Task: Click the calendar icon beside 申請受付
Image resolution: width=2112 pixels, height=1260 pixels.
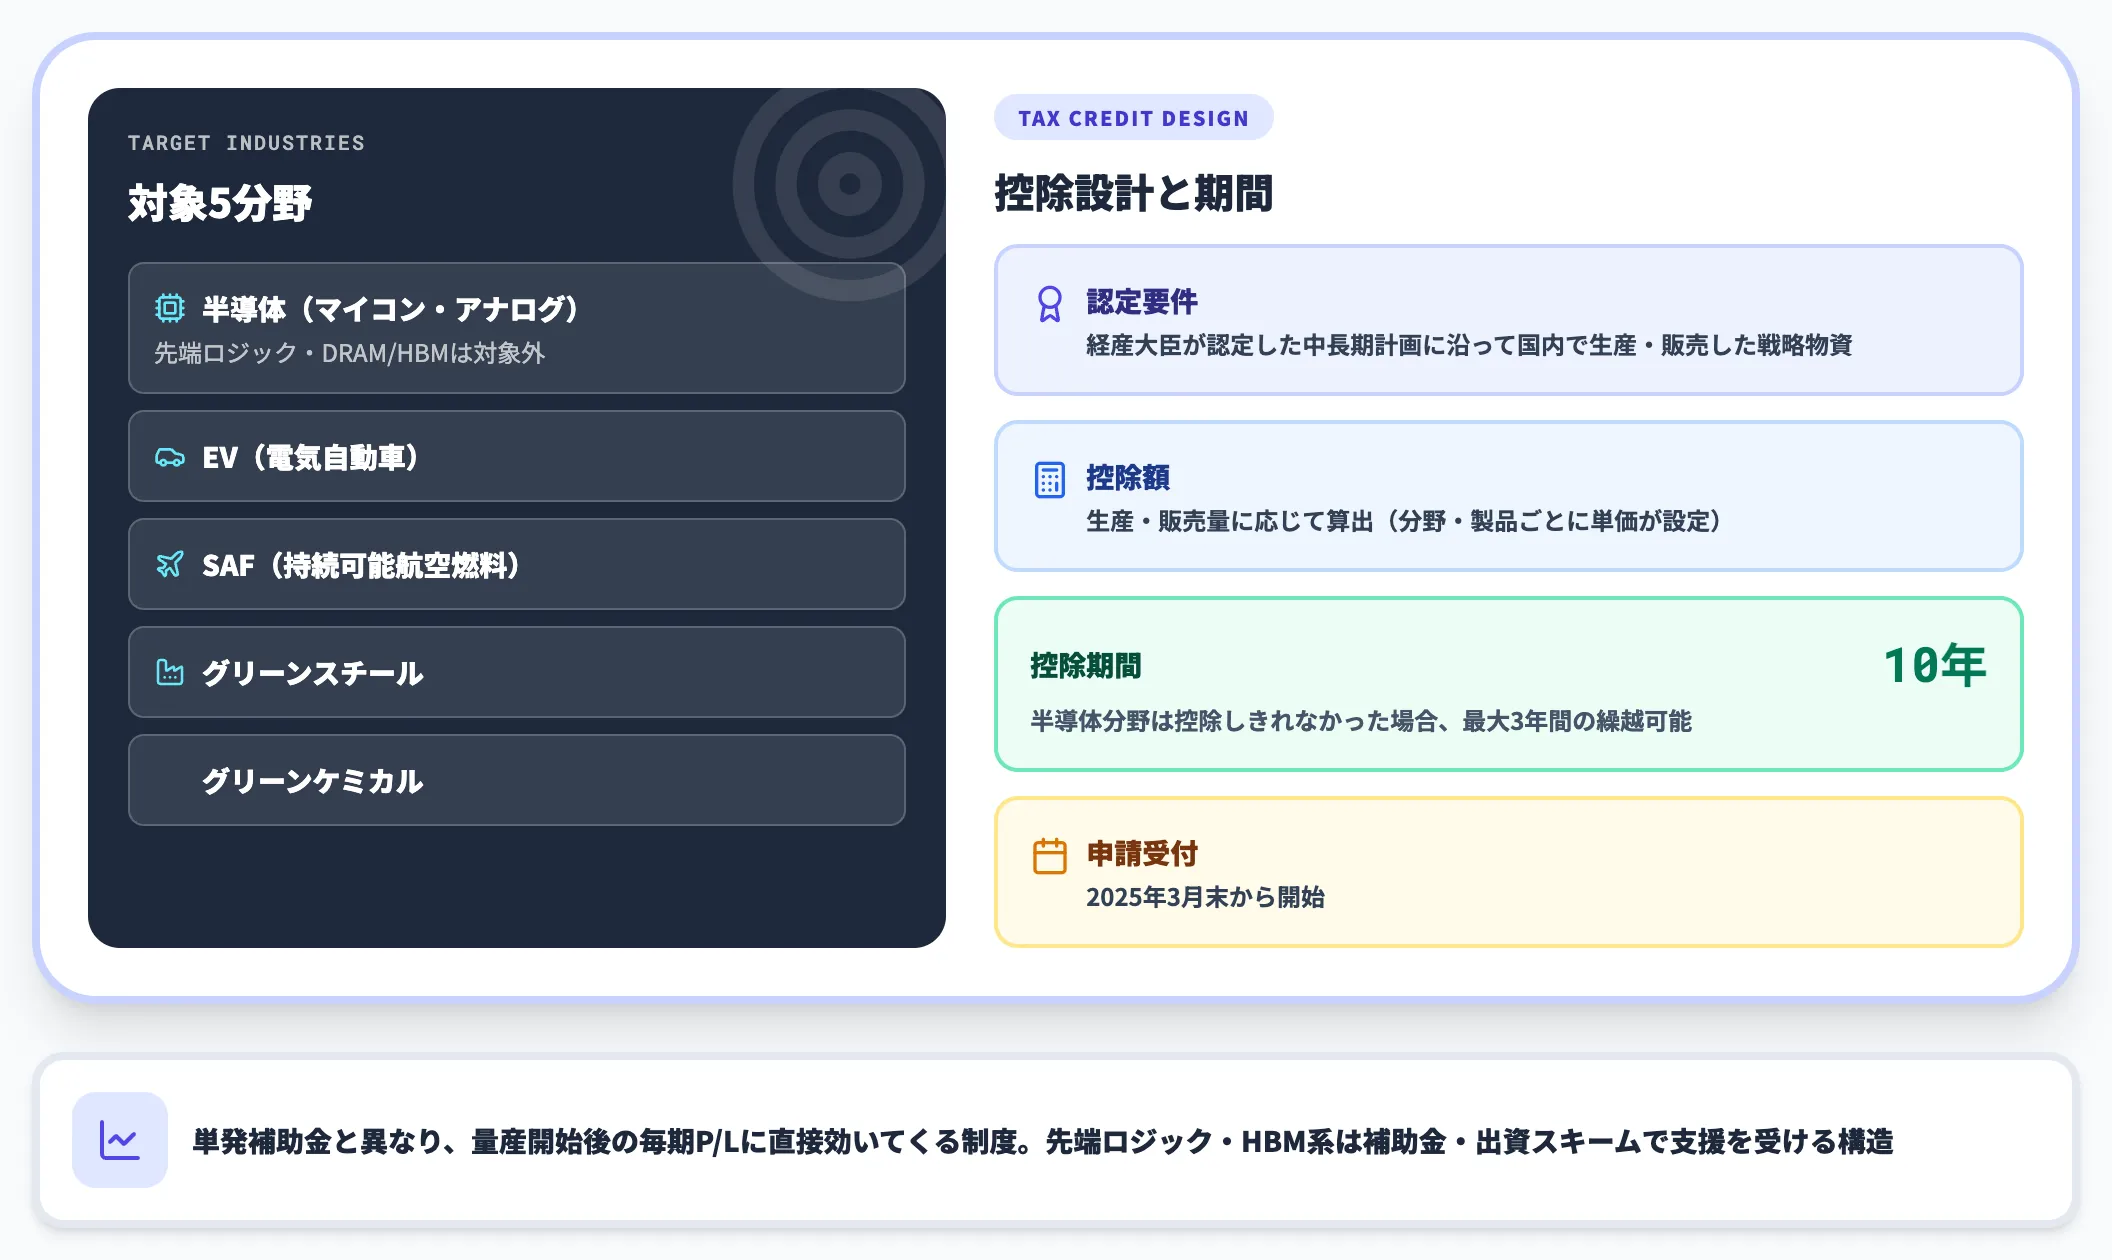Action: [1049, 856]
